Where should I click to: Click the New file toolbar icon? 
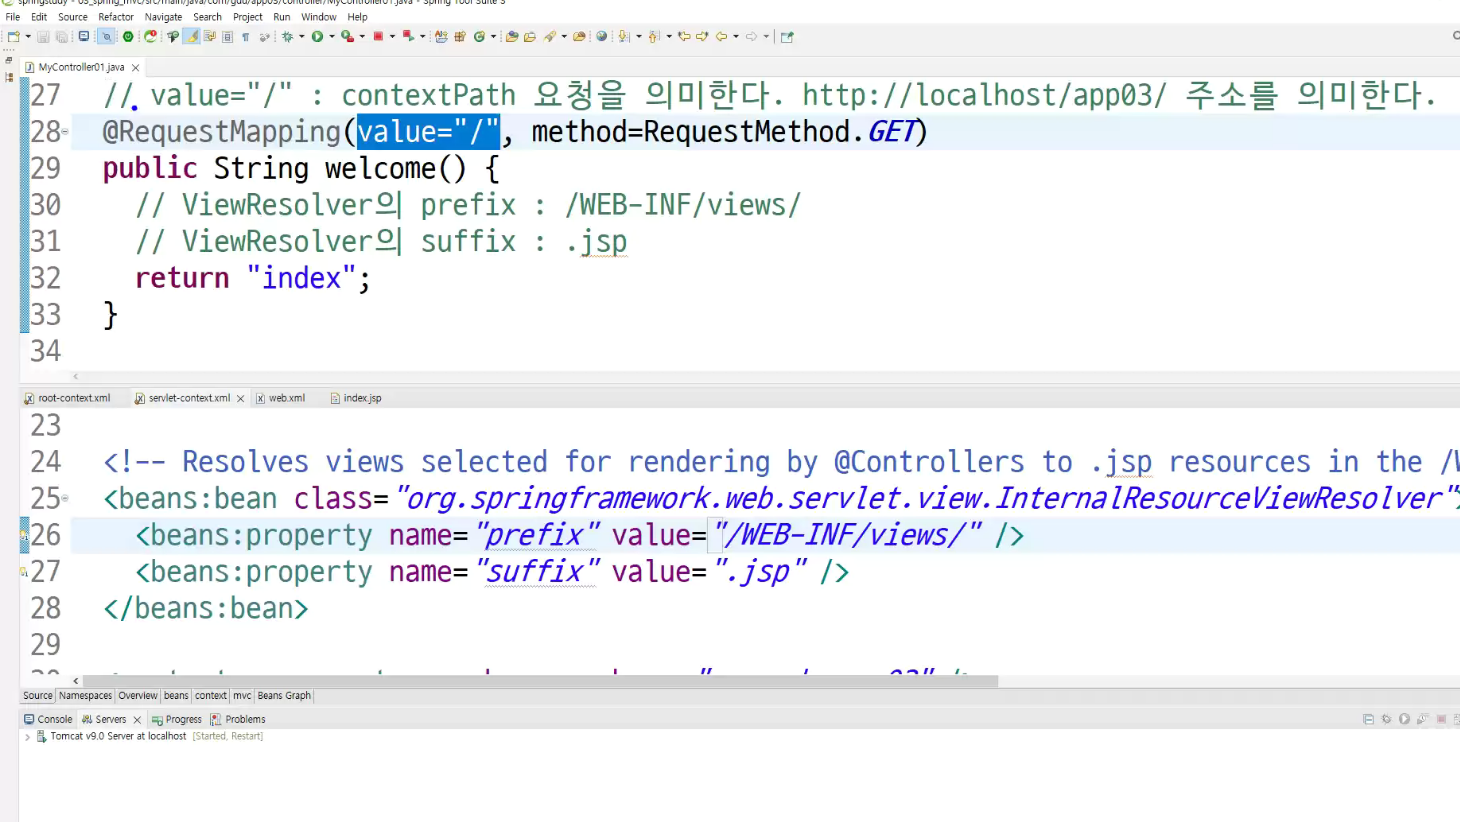pyautogui.click(x=13, y=37)
